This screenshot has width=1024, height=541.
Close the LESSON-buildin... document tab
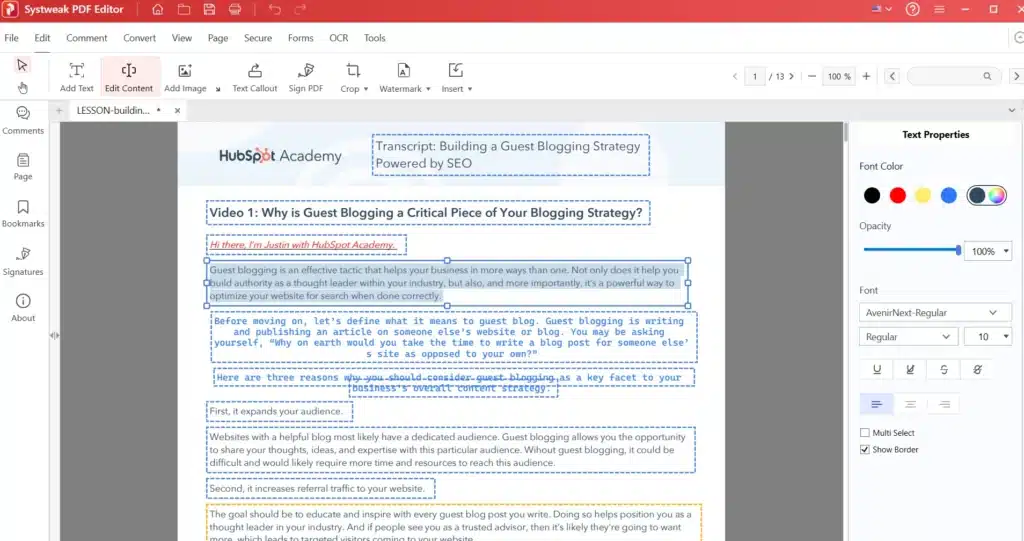pyautogui.click(x=177, y=110)
